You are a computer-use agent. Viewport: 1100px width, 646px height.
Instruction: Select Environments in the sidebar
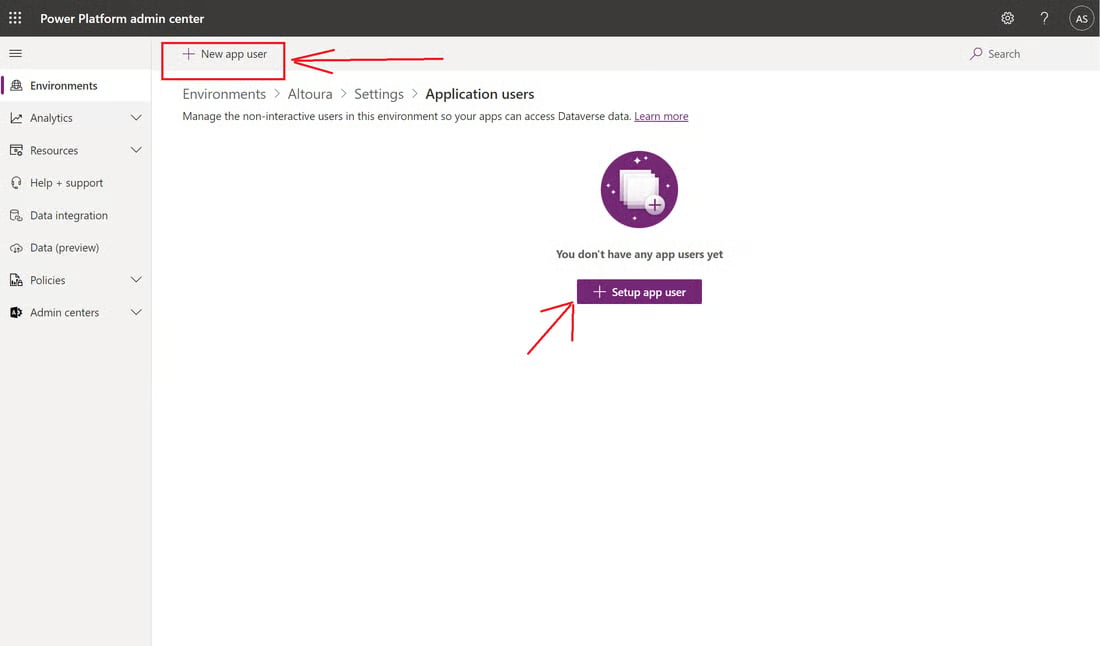pos(75,86)
